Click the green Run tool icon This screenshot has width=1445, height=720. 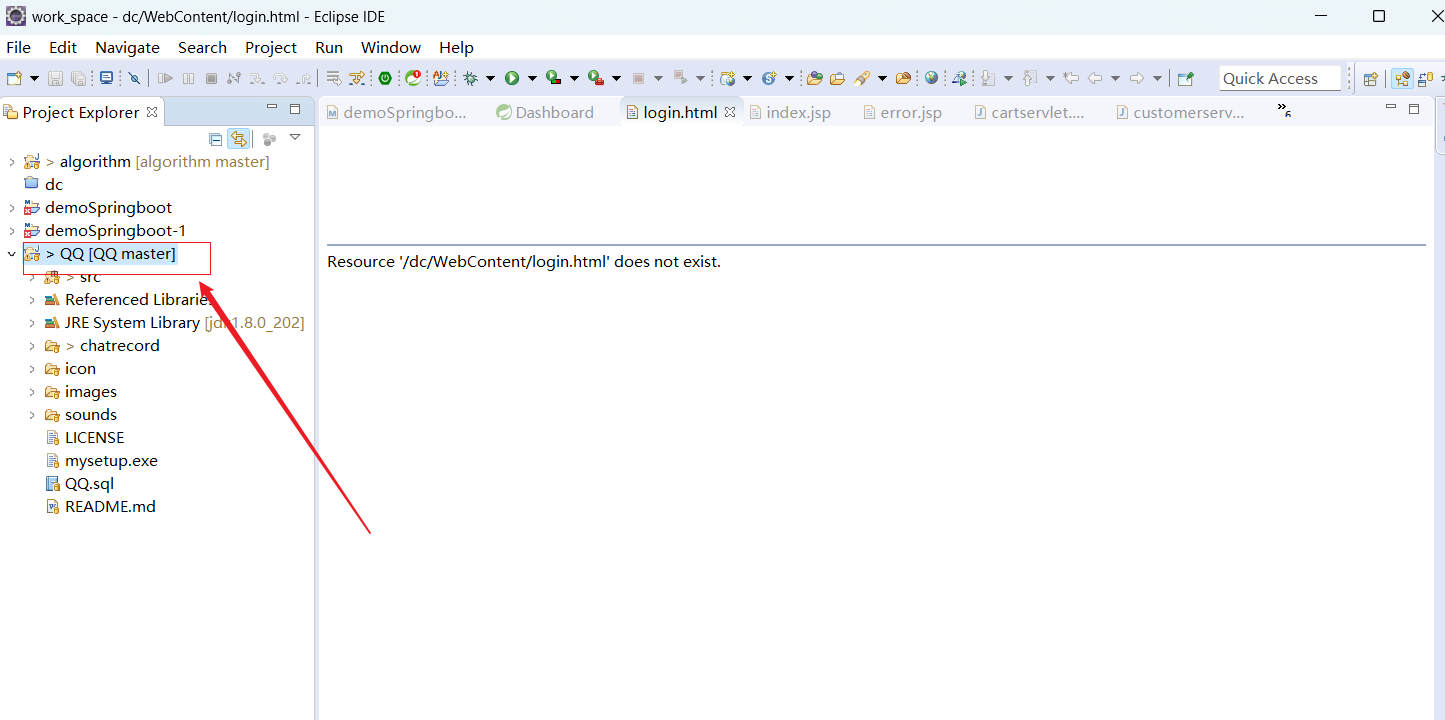512,77
